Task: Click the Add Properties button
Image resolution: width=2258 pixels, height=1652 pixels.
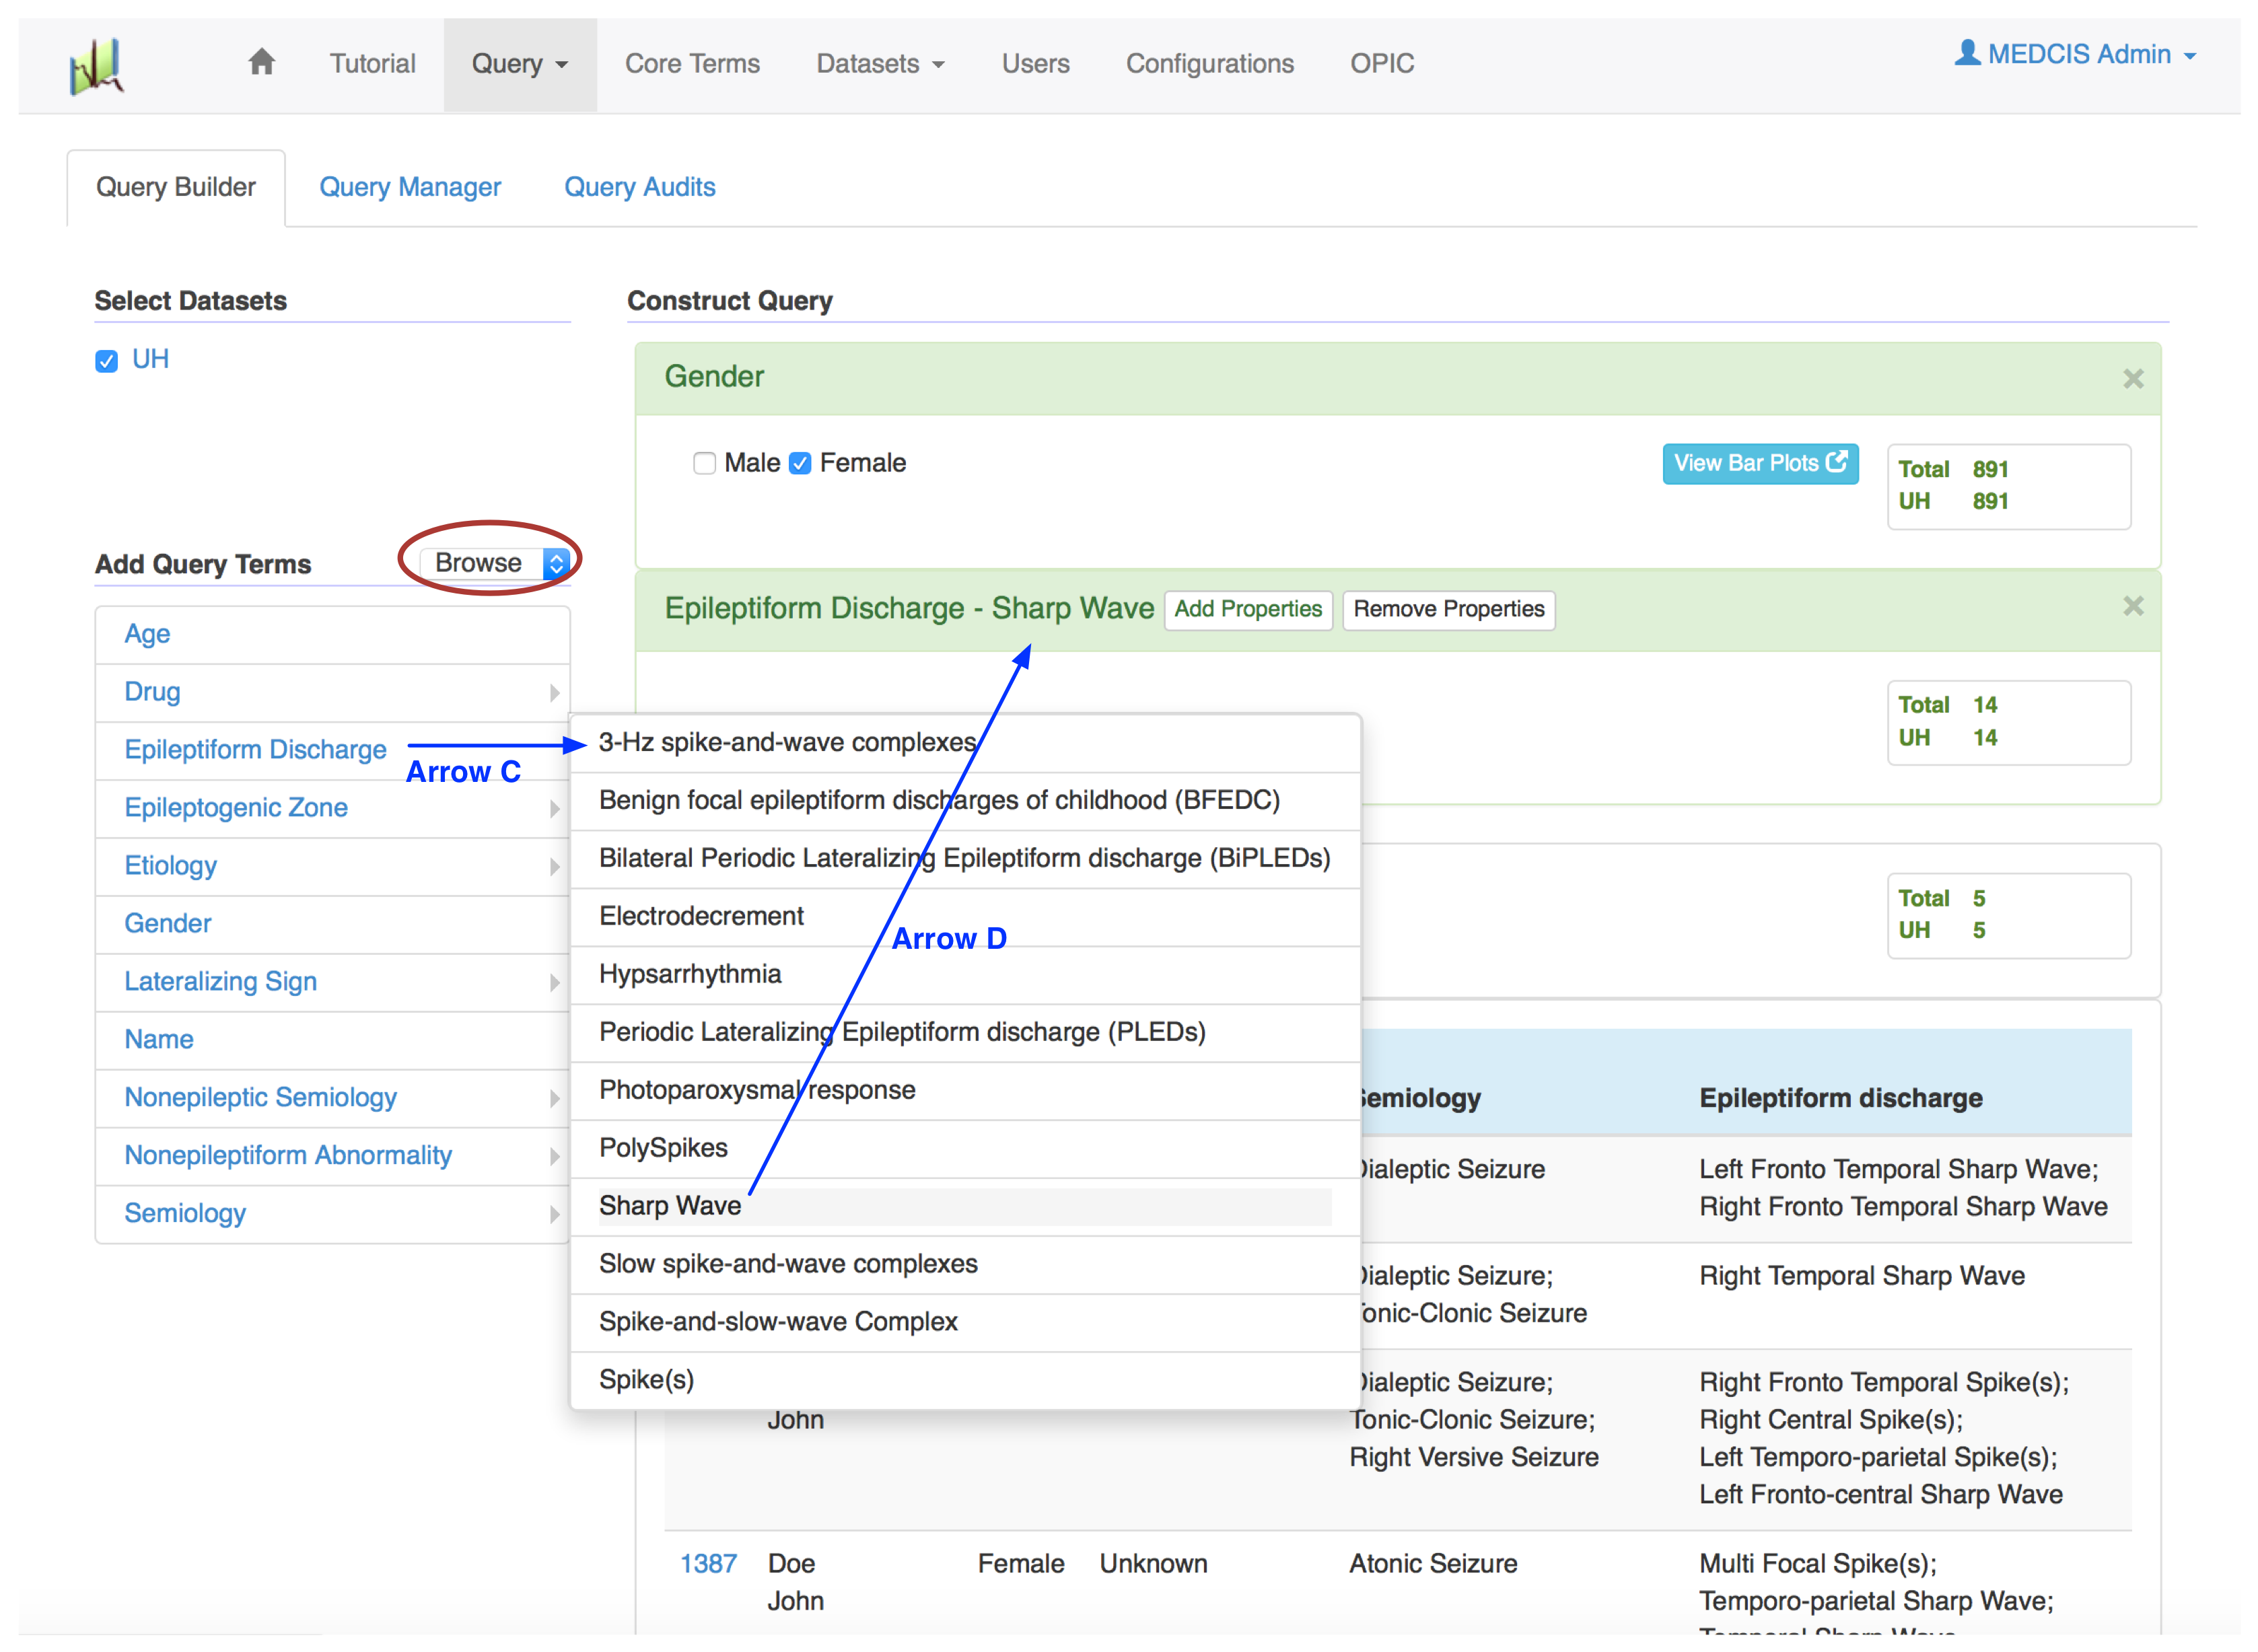Action: [1248, 609]
